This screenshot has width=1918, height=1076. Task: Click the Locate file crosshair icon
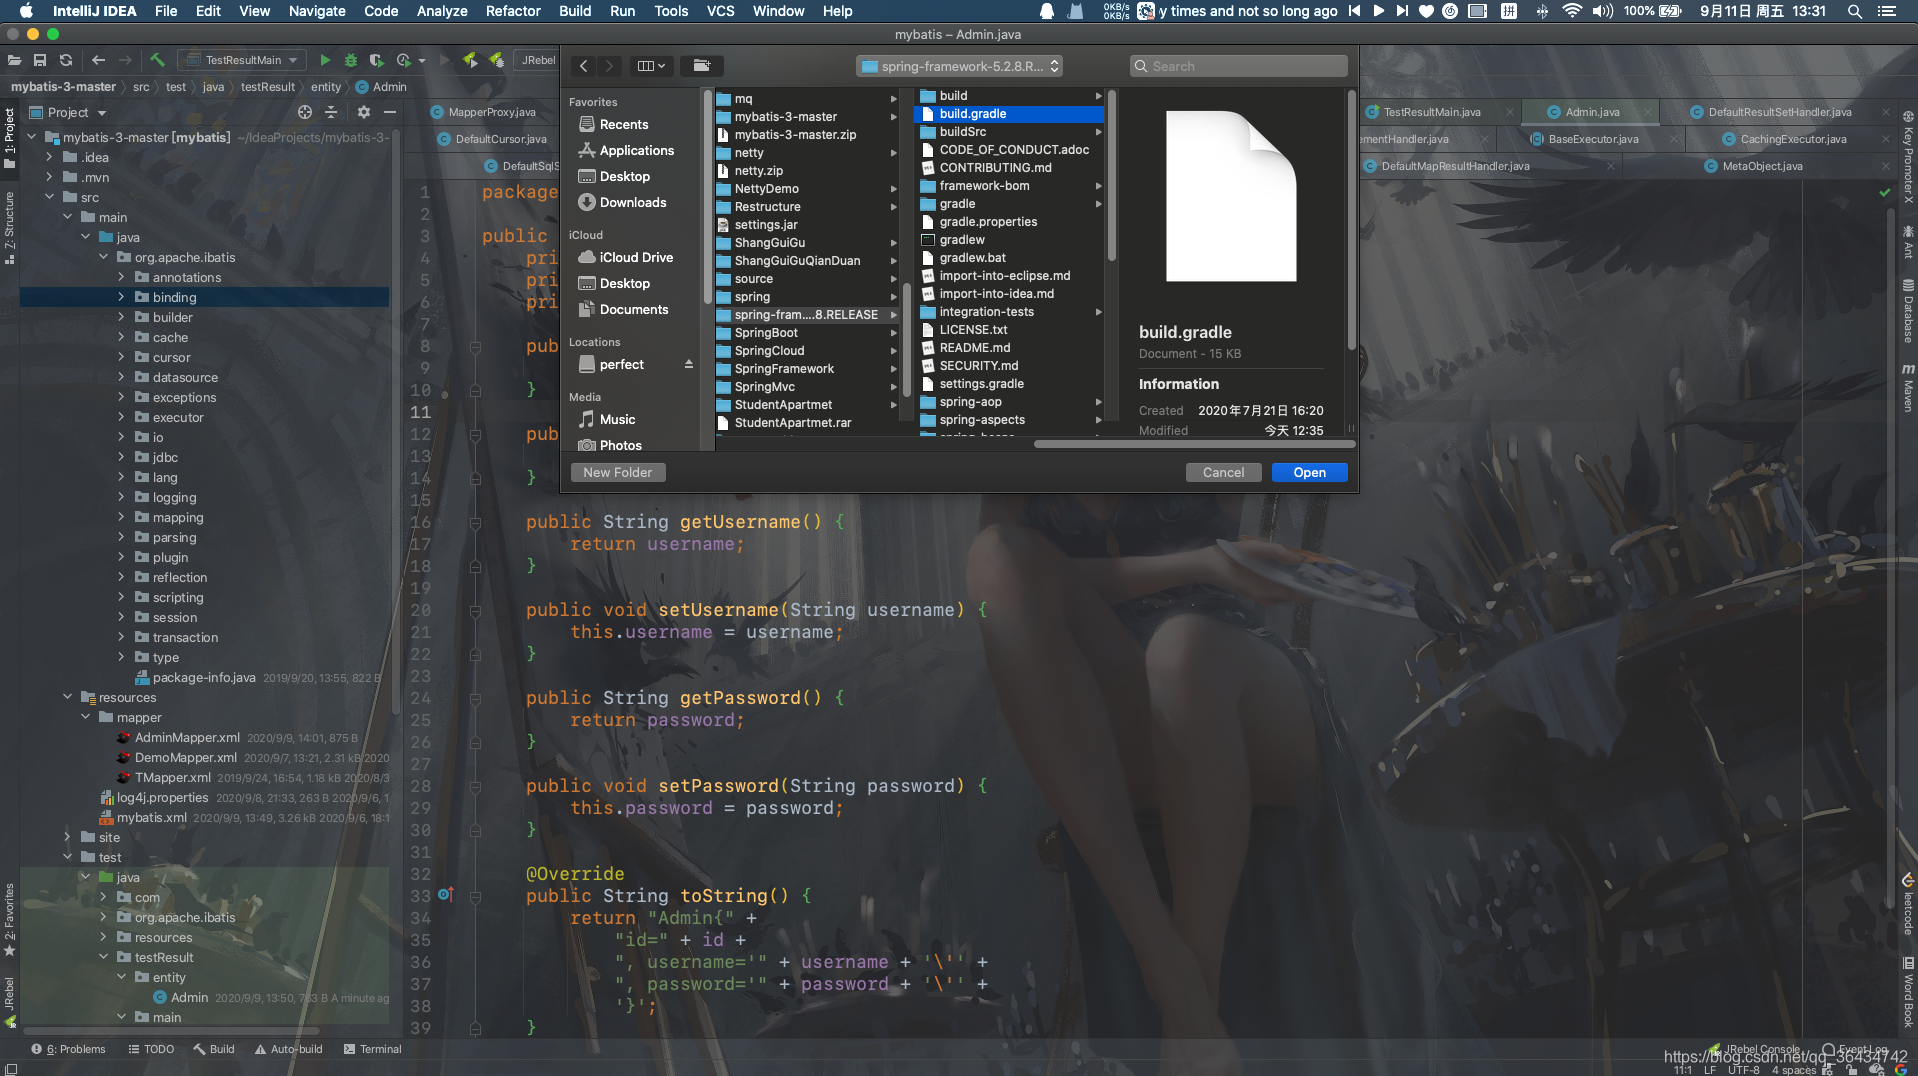click(305, 112)
